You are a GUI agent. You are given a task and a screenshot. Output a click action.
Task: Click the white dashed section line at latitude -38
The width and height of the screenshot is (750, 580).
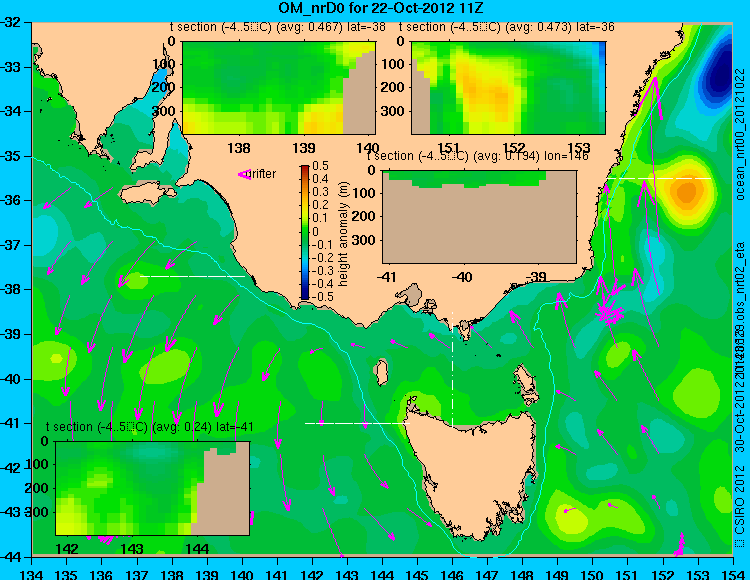[x=192, y=276]
